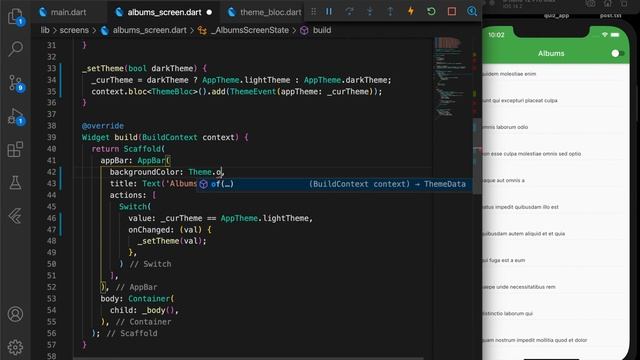Click the Container widget on line 53
This screenshot has width=640, height=360.
pyautogui.click(x=149, y=299)
